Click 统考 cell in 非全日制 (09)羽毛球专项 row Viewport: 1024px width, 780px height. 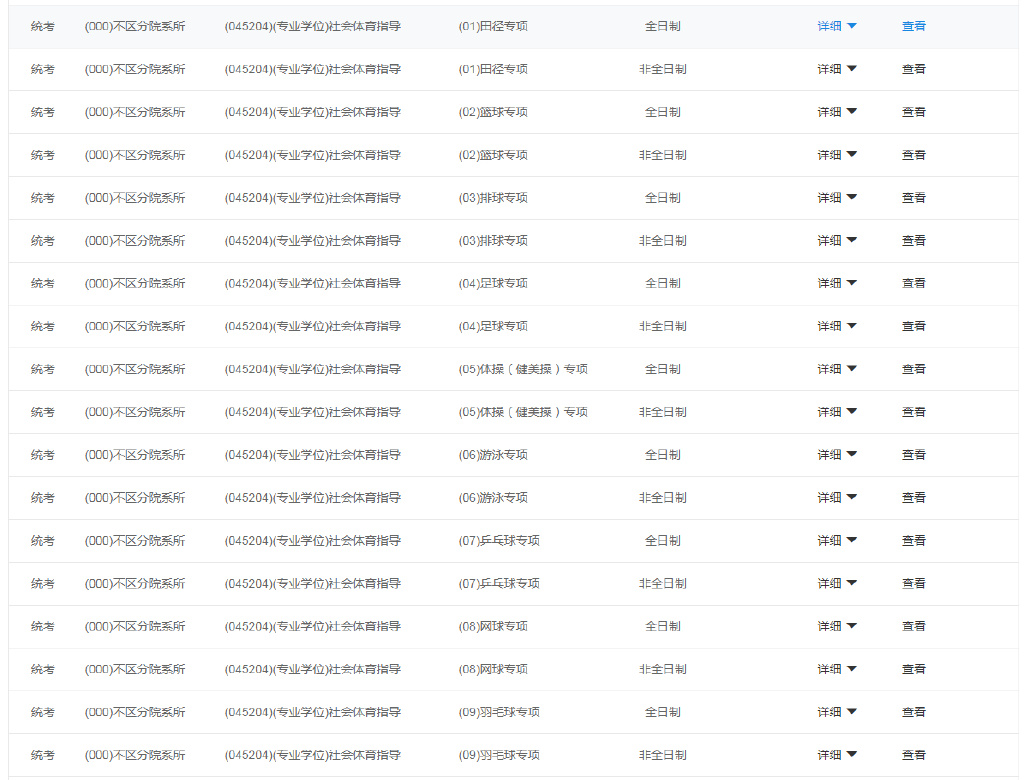42,755
